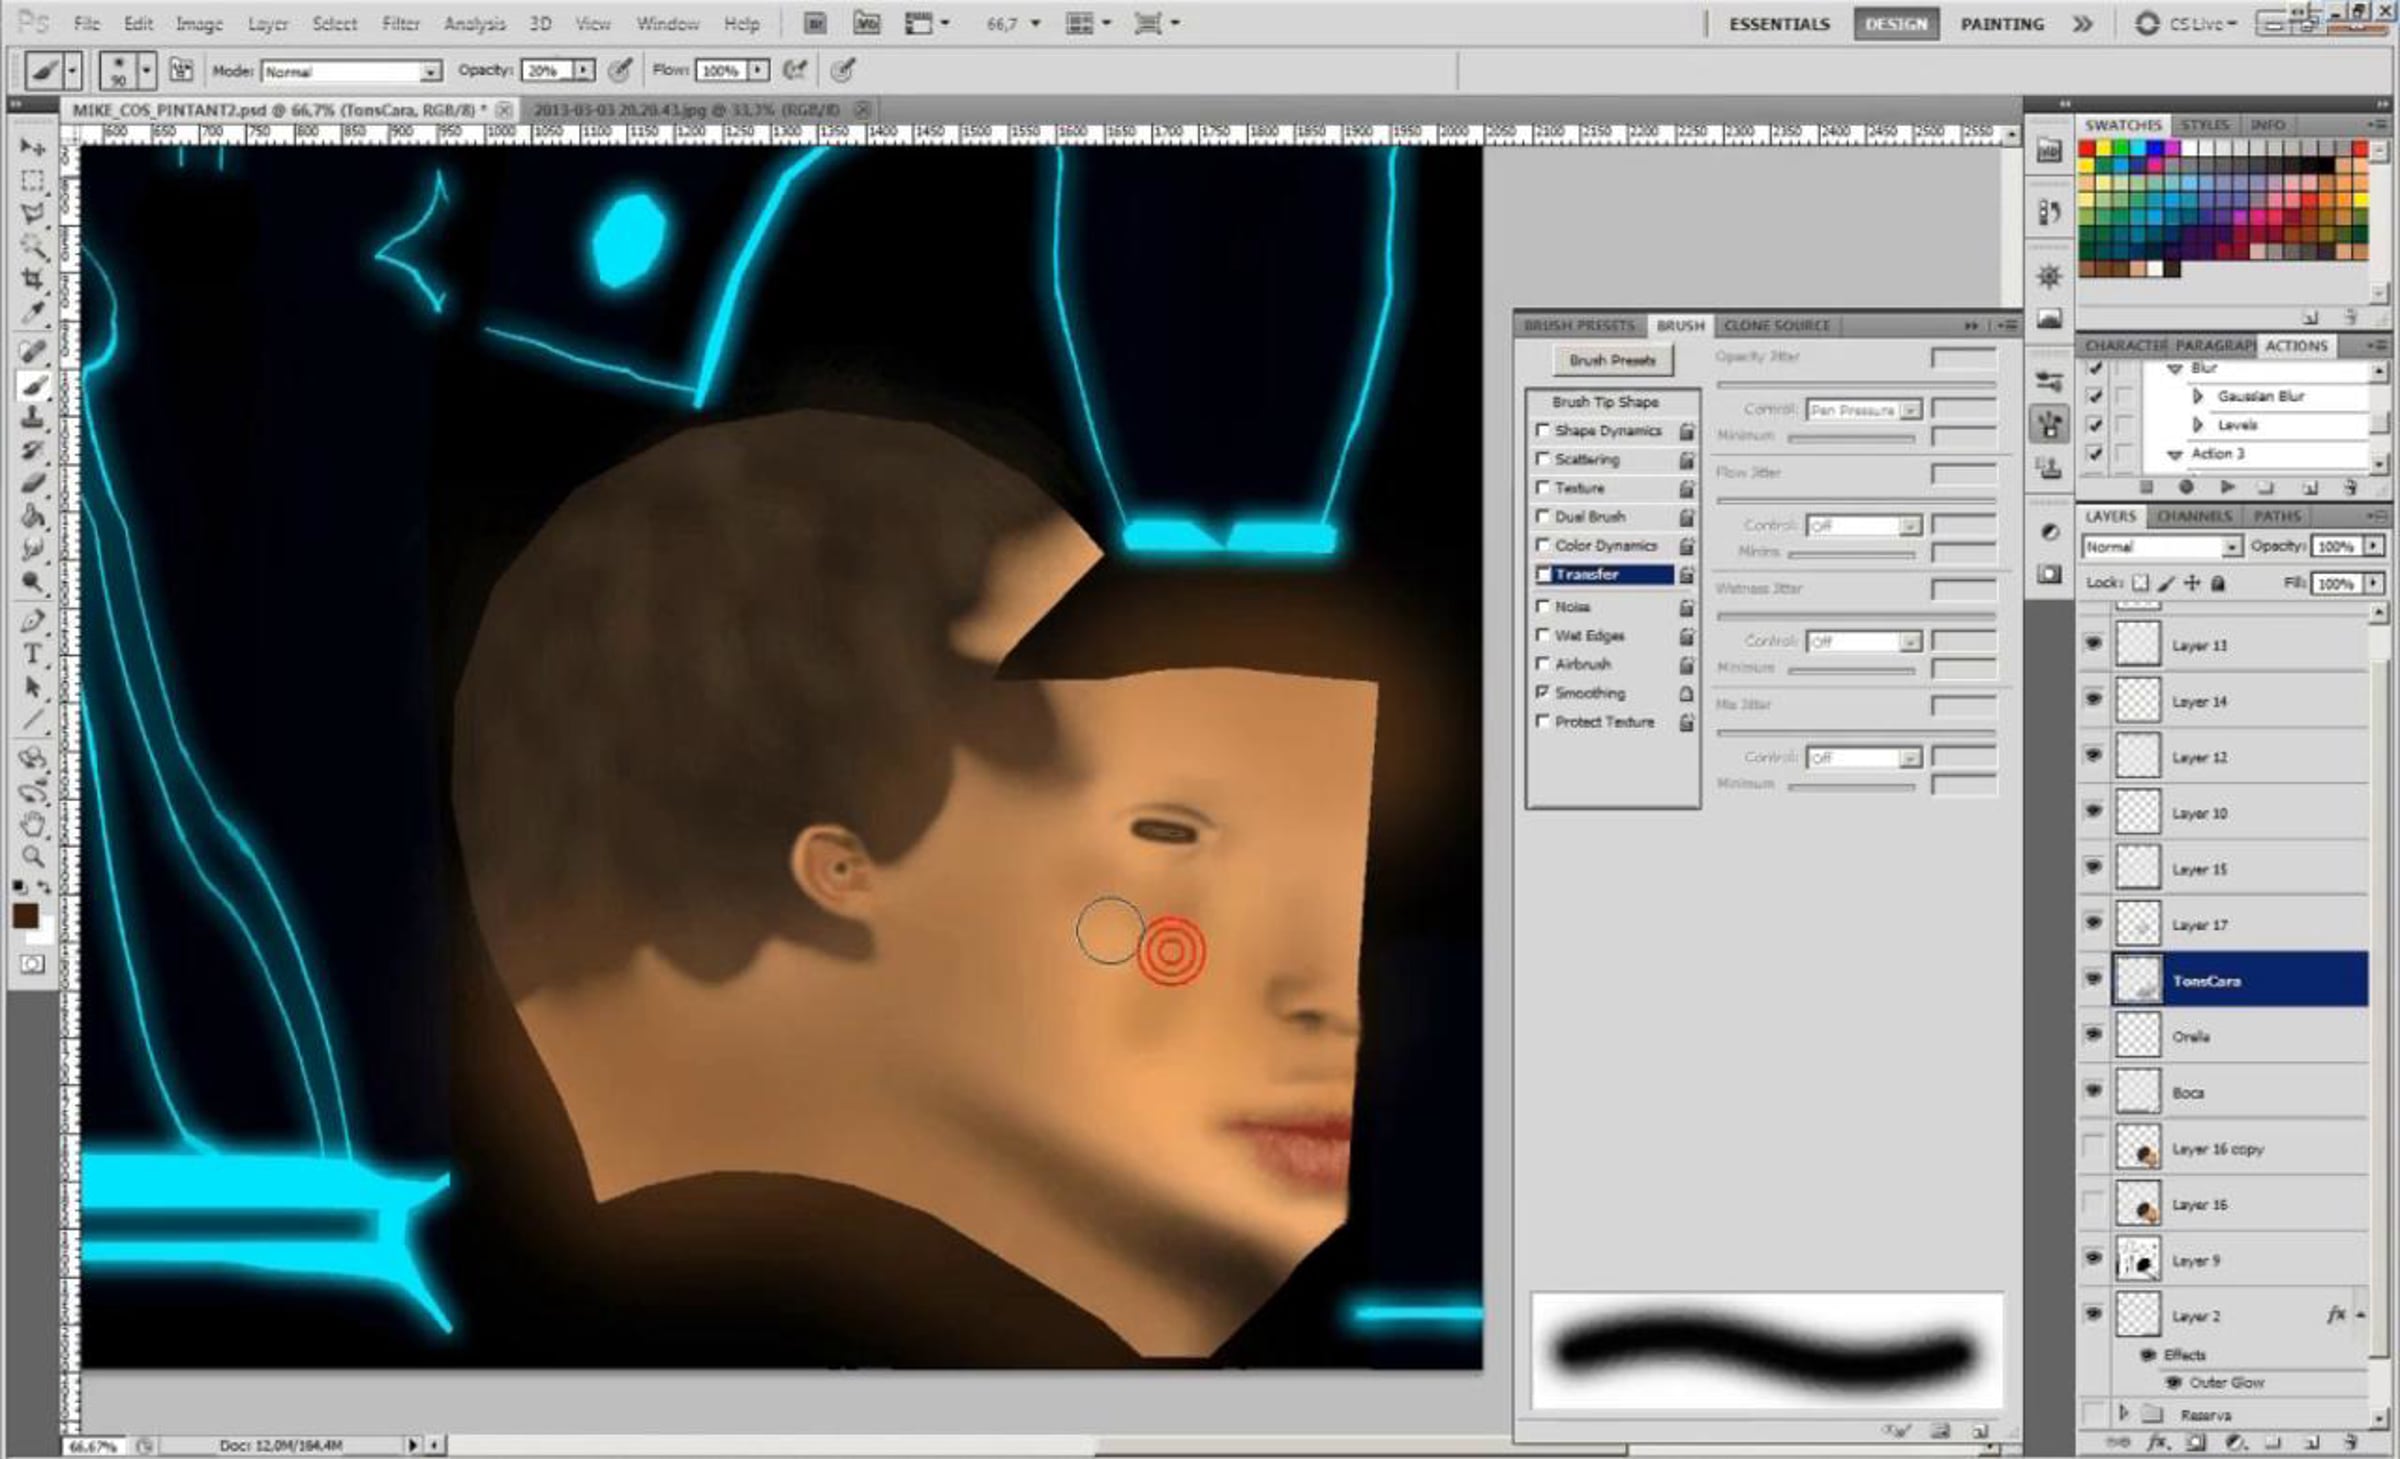Select the Hand tool
The width and height of the screenshot is (2400, 1459).
[32, 824]
